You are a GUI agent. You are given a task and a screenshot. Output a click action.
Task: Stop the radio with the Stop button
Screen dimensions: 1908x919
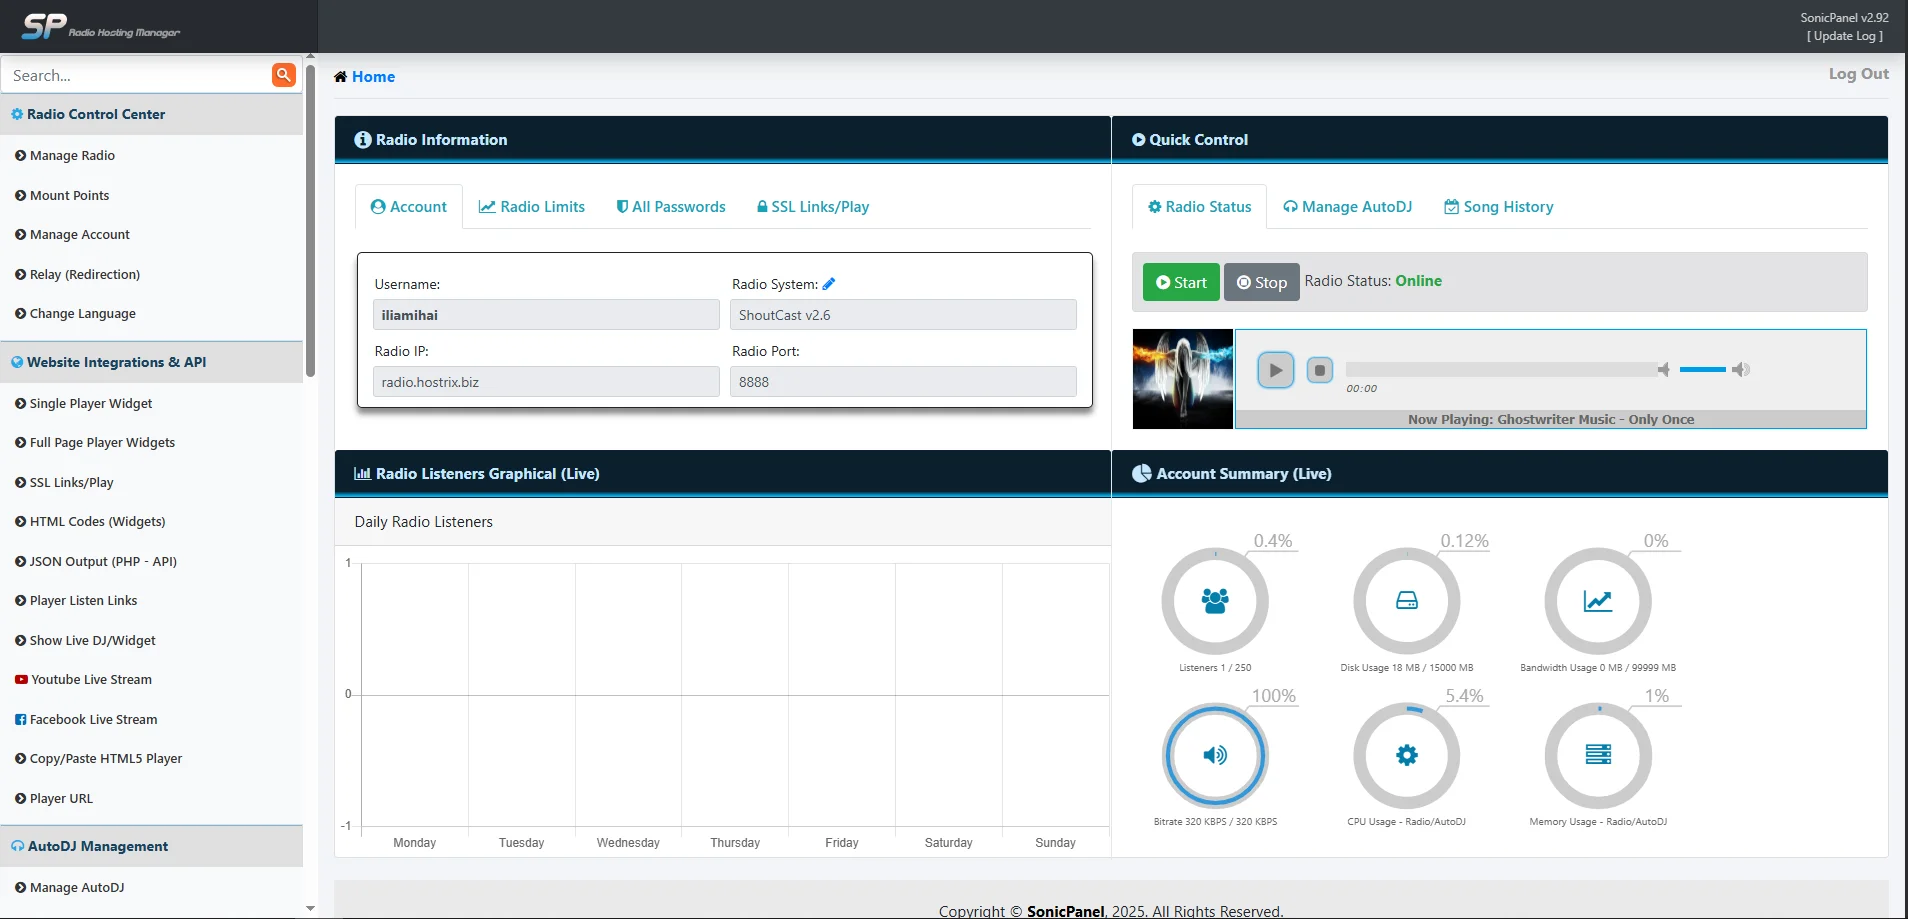(x=1261, y=283)
